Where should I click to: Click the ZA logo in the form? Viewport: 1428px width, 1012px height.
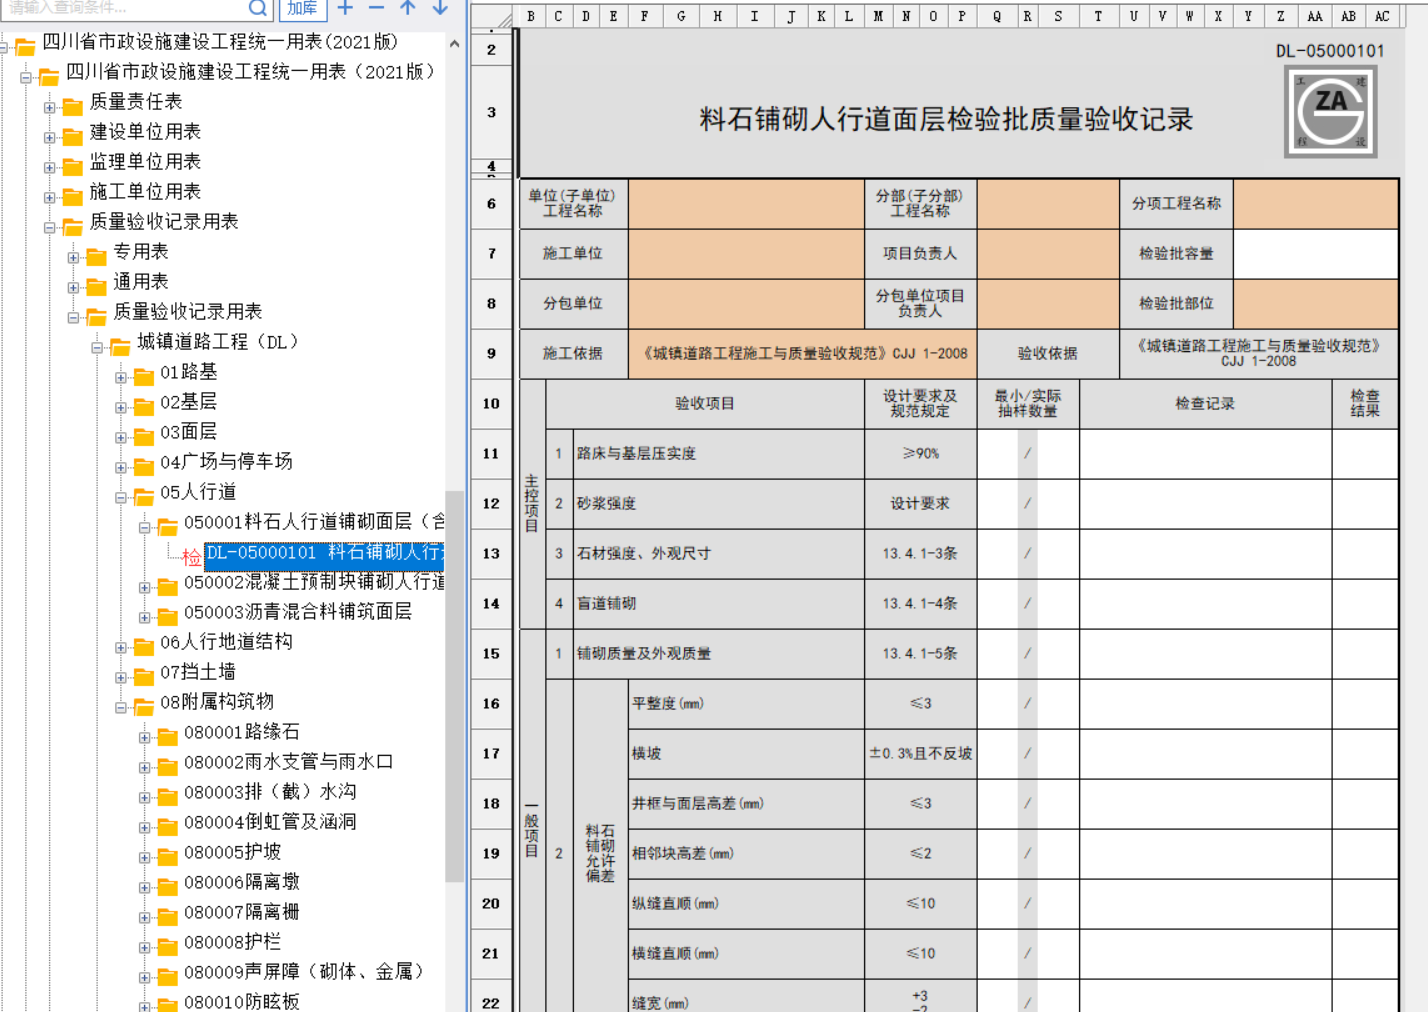[1330, 112]
